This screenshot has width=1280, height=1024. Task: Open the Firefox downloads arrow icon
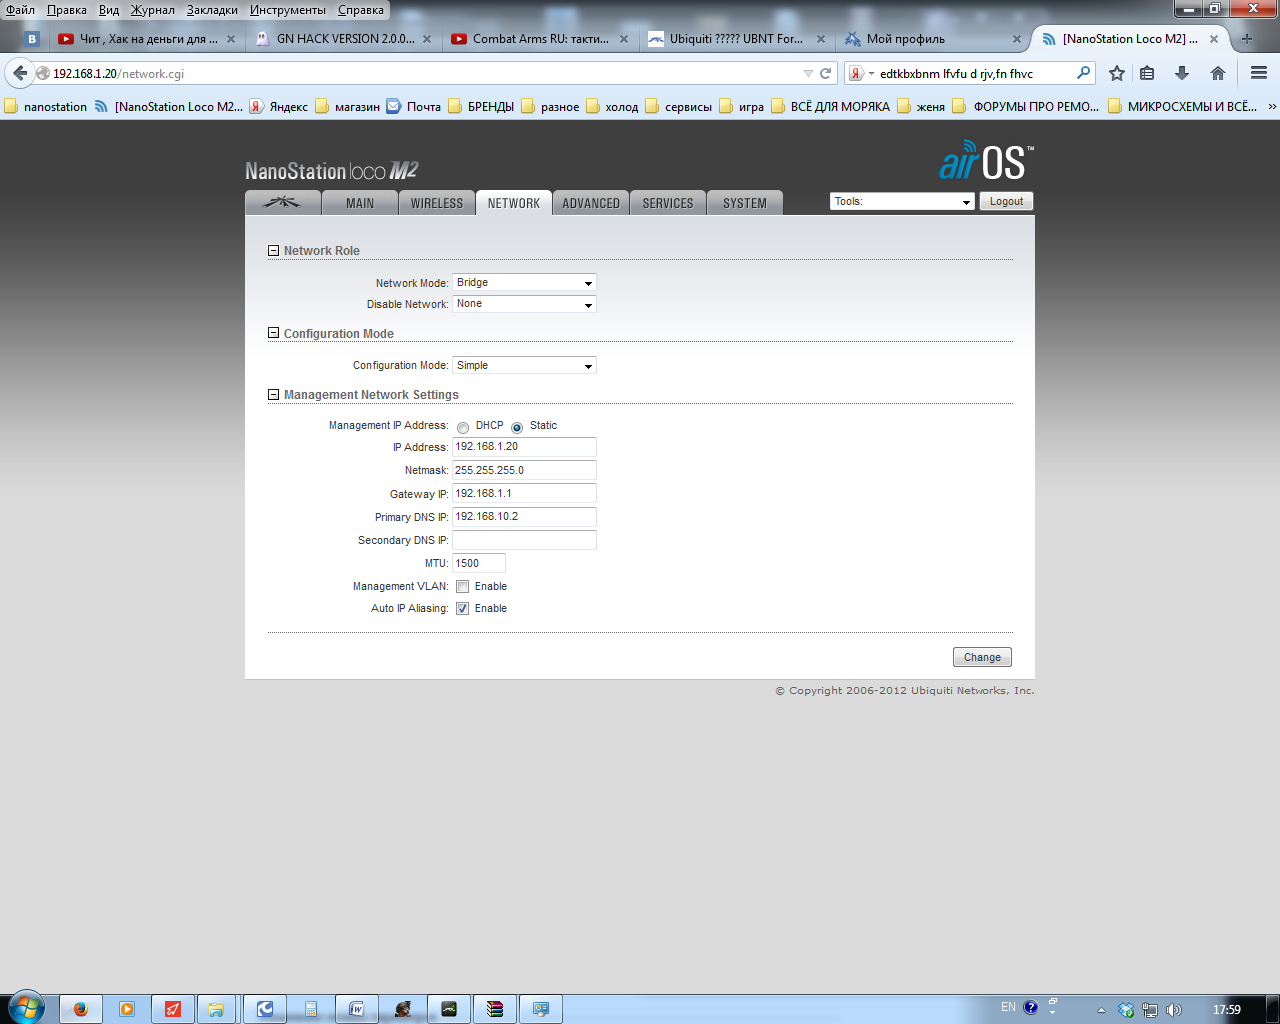click(x=1182, y=73)
